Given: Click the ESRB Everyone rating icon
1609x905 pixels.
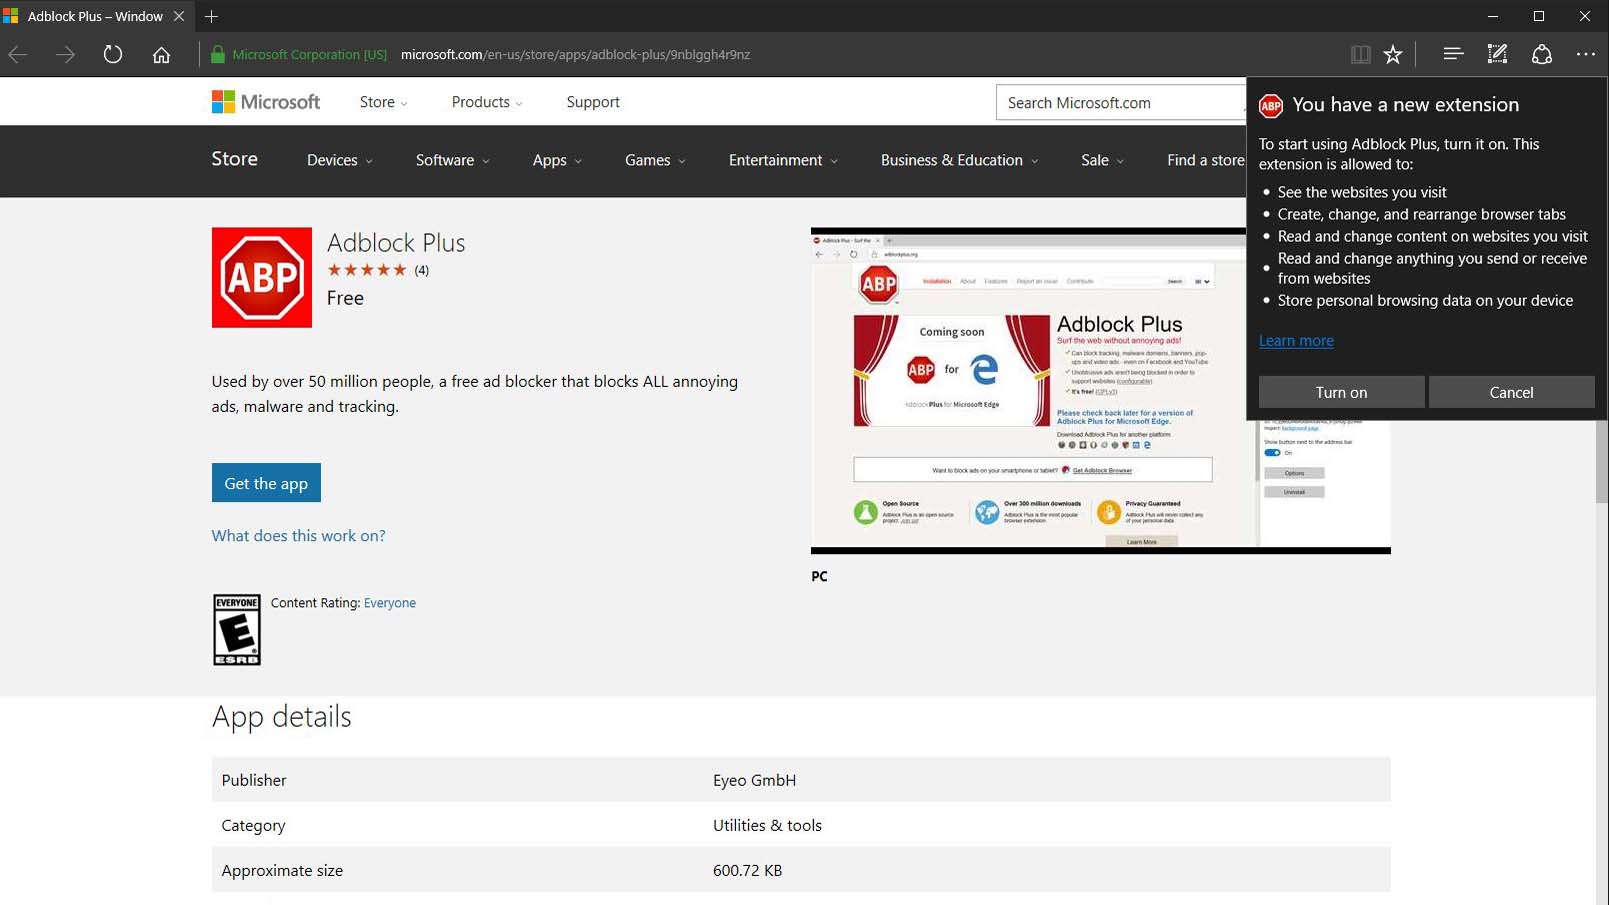Looking at the screenshot, I should click(x=237, y=630).
